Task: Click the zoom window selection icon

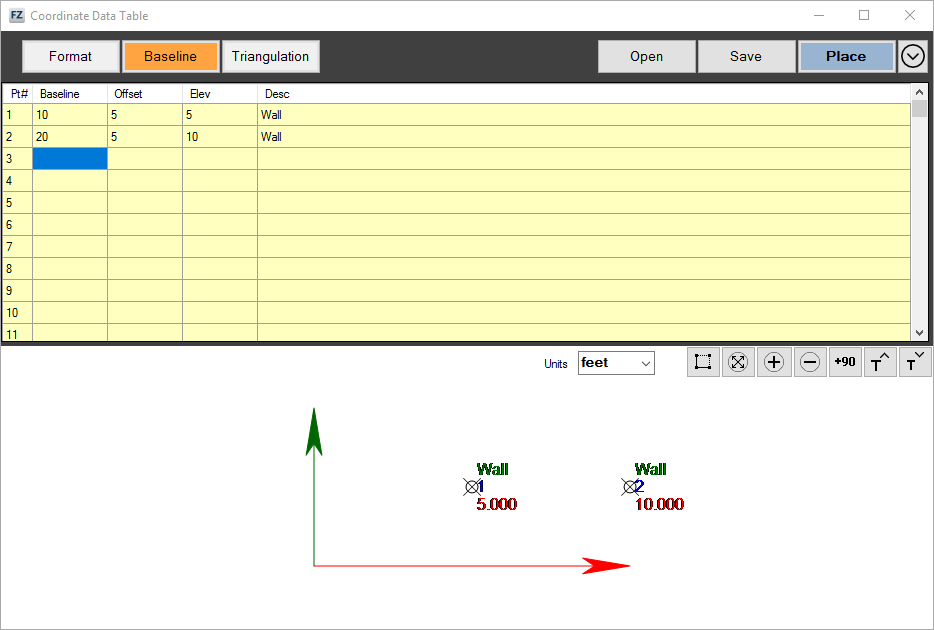Action: coord(703,362)
